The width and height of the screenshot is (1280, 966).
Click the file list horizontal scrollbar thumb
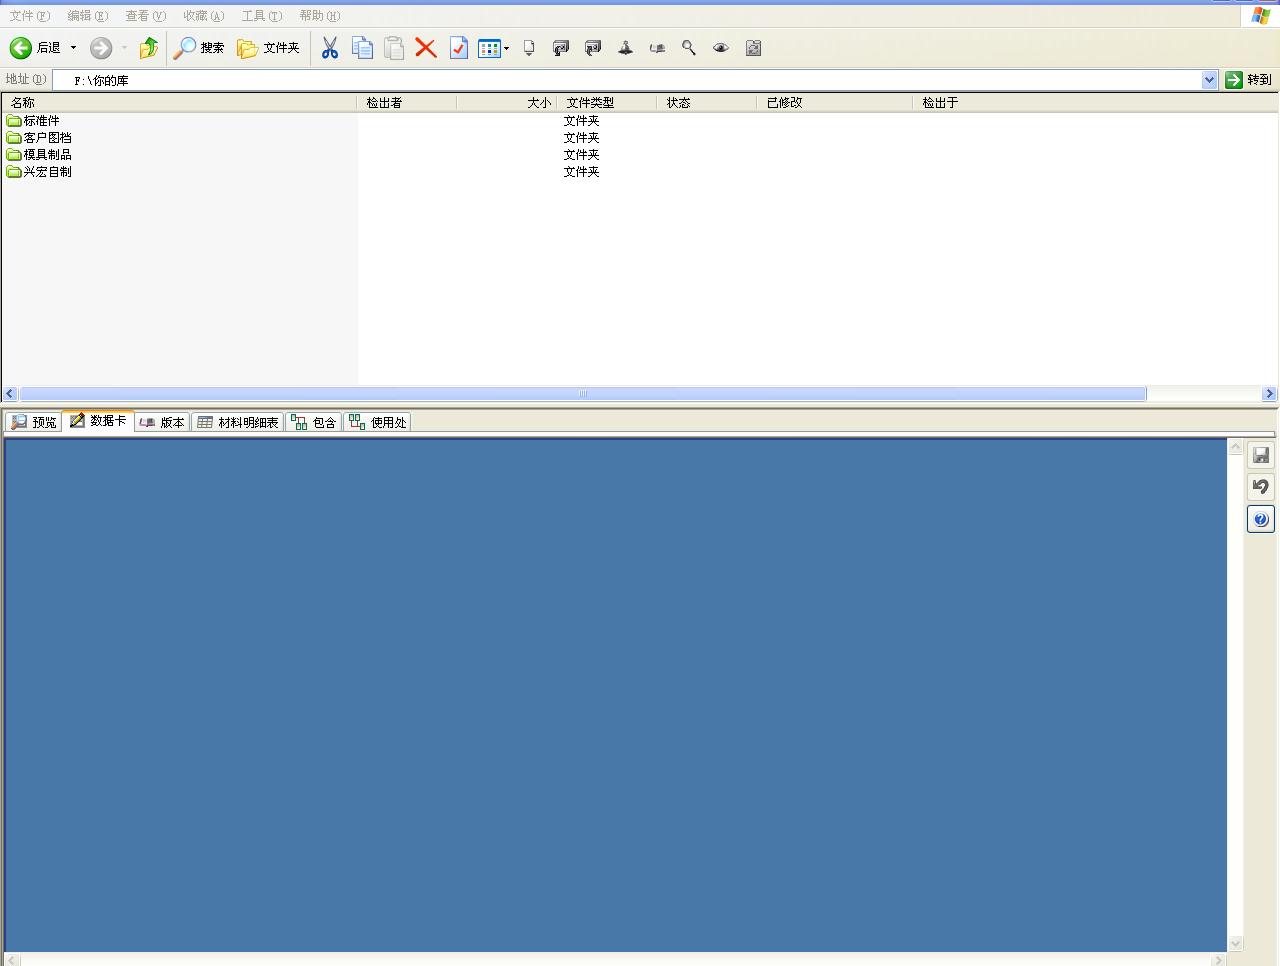(x=583, y=394)
